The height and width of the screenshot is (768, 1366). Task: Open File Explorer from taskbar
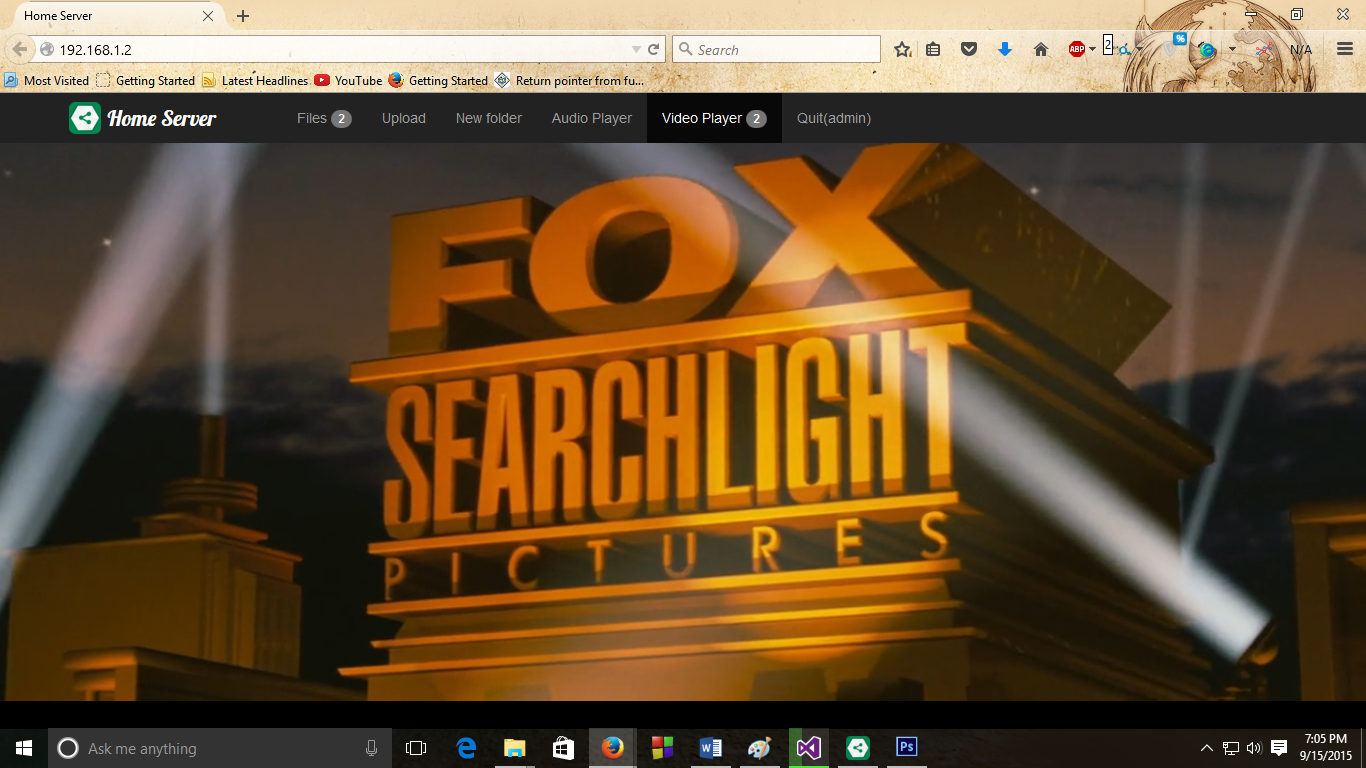click(514, 748)
